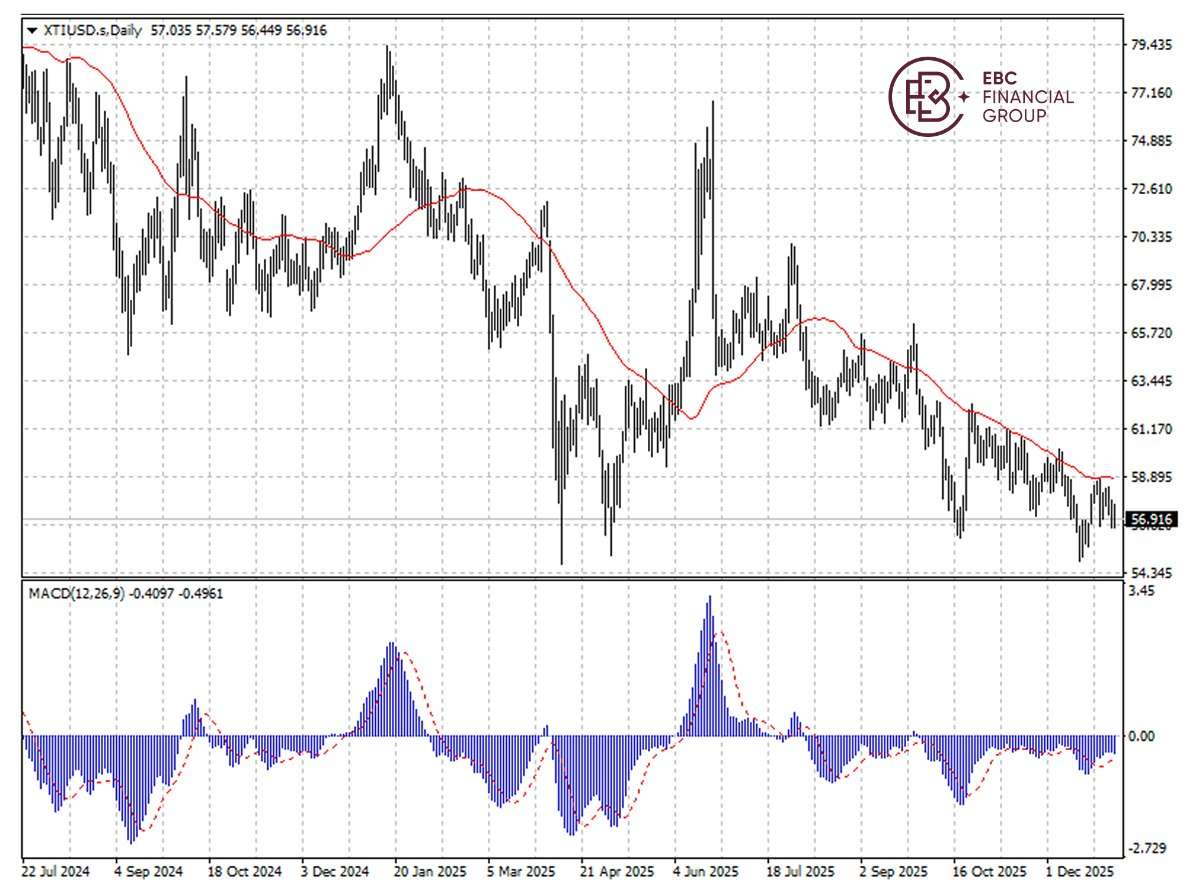1200x896 pixels.
Task: Click the 22 Jul 2024 date label
Action: point(55,871)
